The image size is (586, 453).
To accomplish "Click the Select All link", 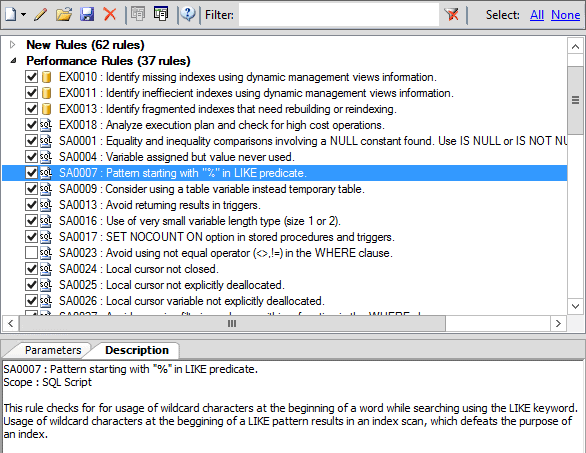I will [537, 15].
